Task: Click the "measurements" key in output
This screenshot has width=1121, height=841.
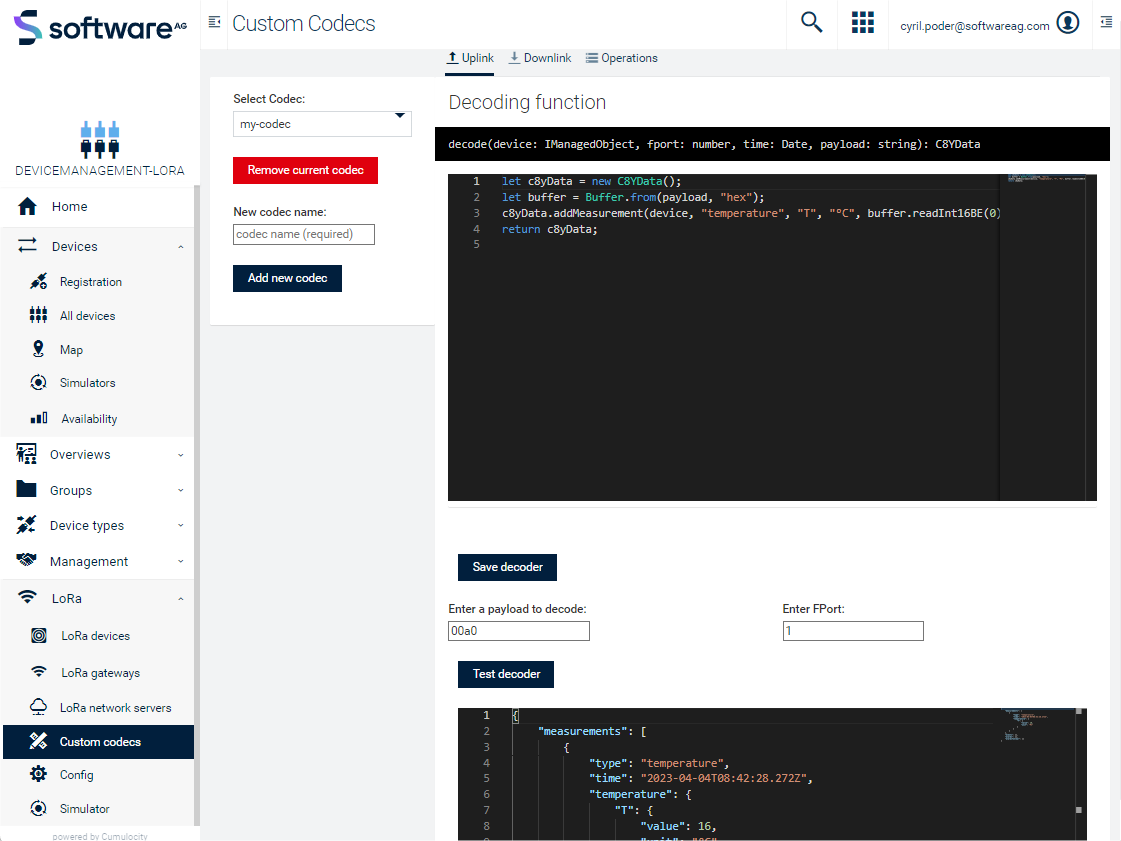Action: coord(583,731)
